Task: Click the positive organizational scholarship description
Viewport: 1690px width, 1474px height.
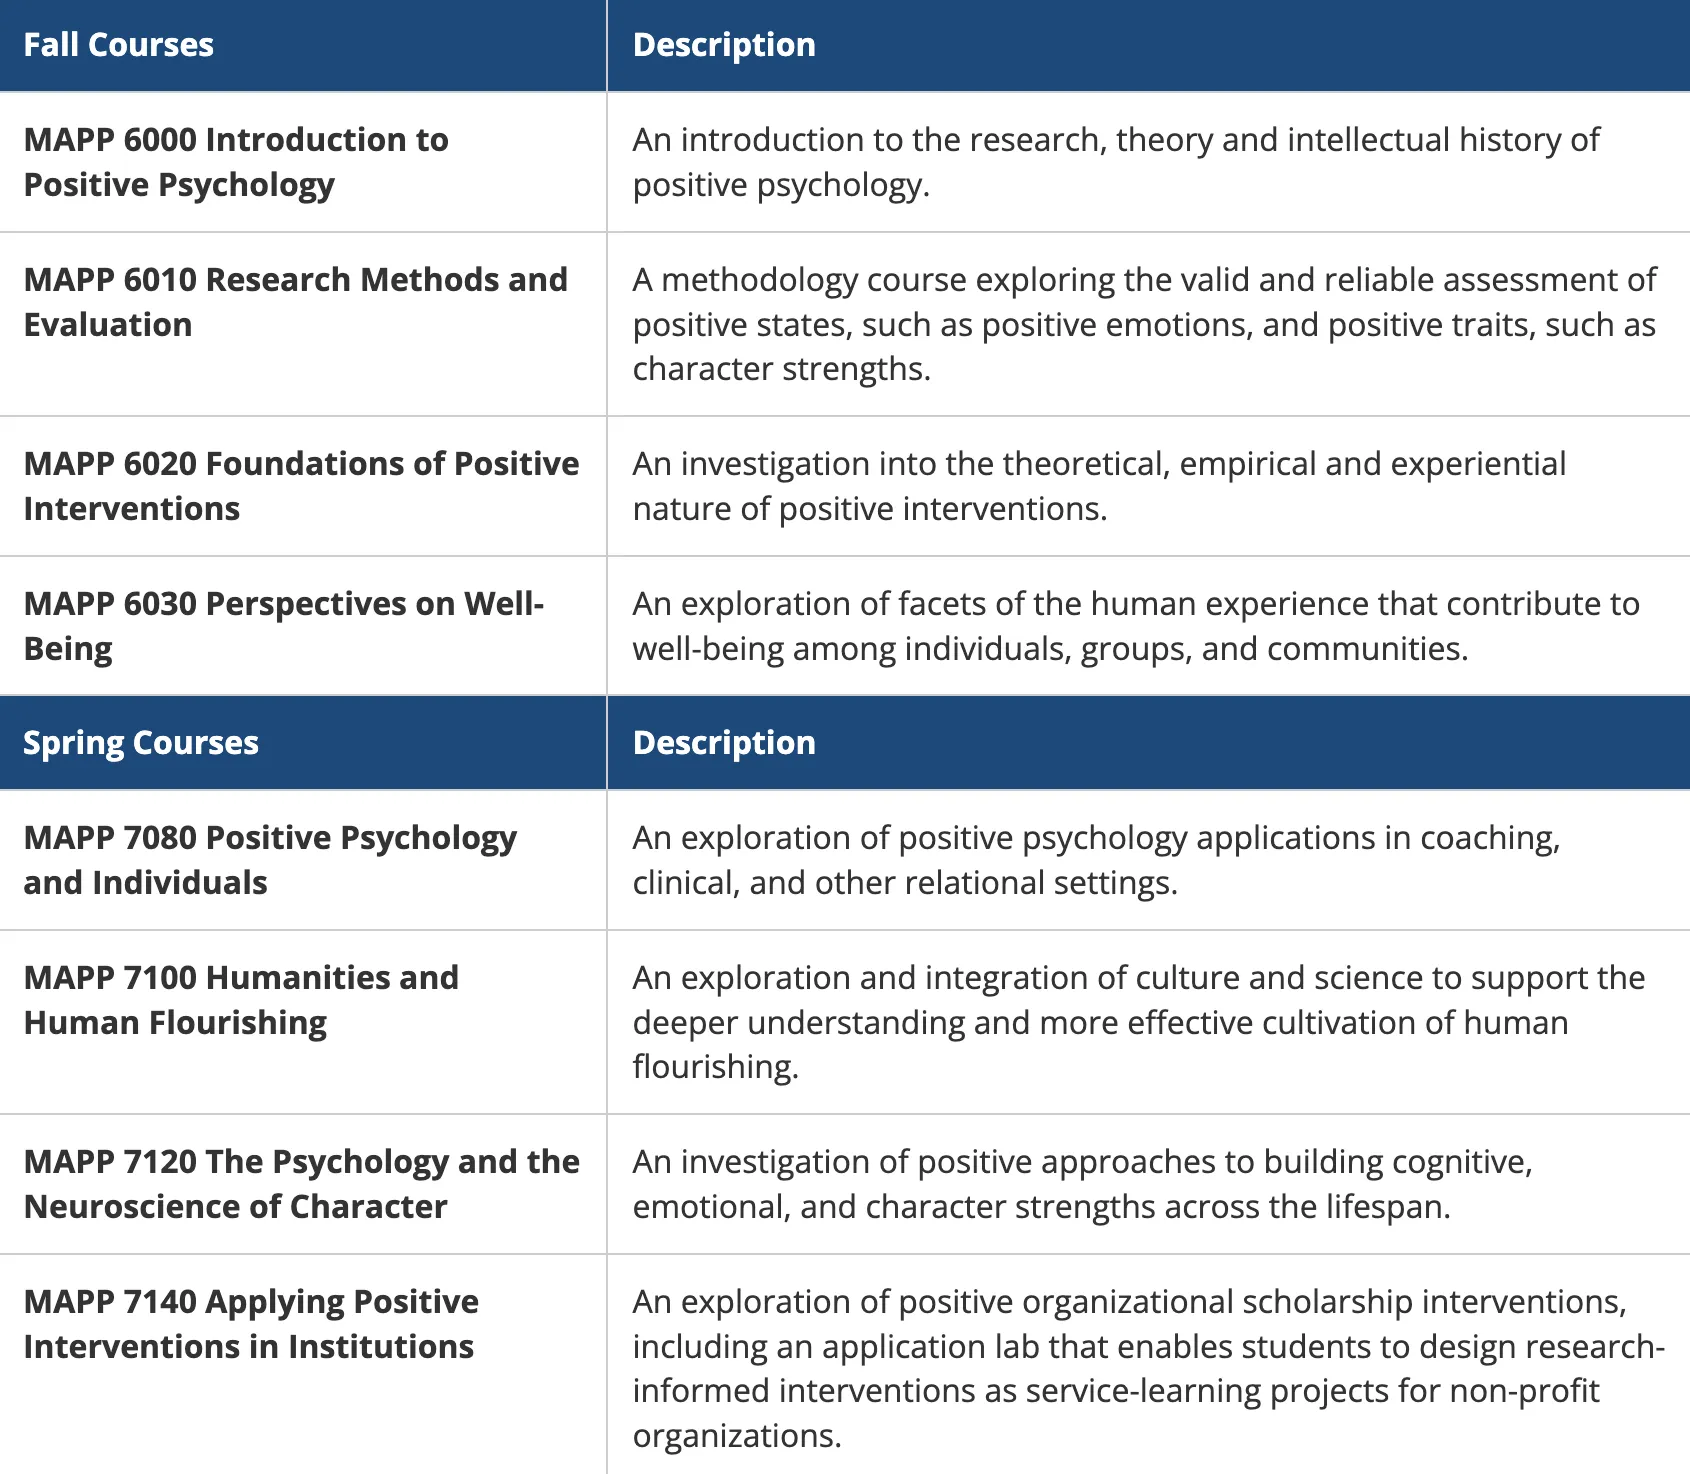Action: pyautogui.click(x=1147, y=1368)
